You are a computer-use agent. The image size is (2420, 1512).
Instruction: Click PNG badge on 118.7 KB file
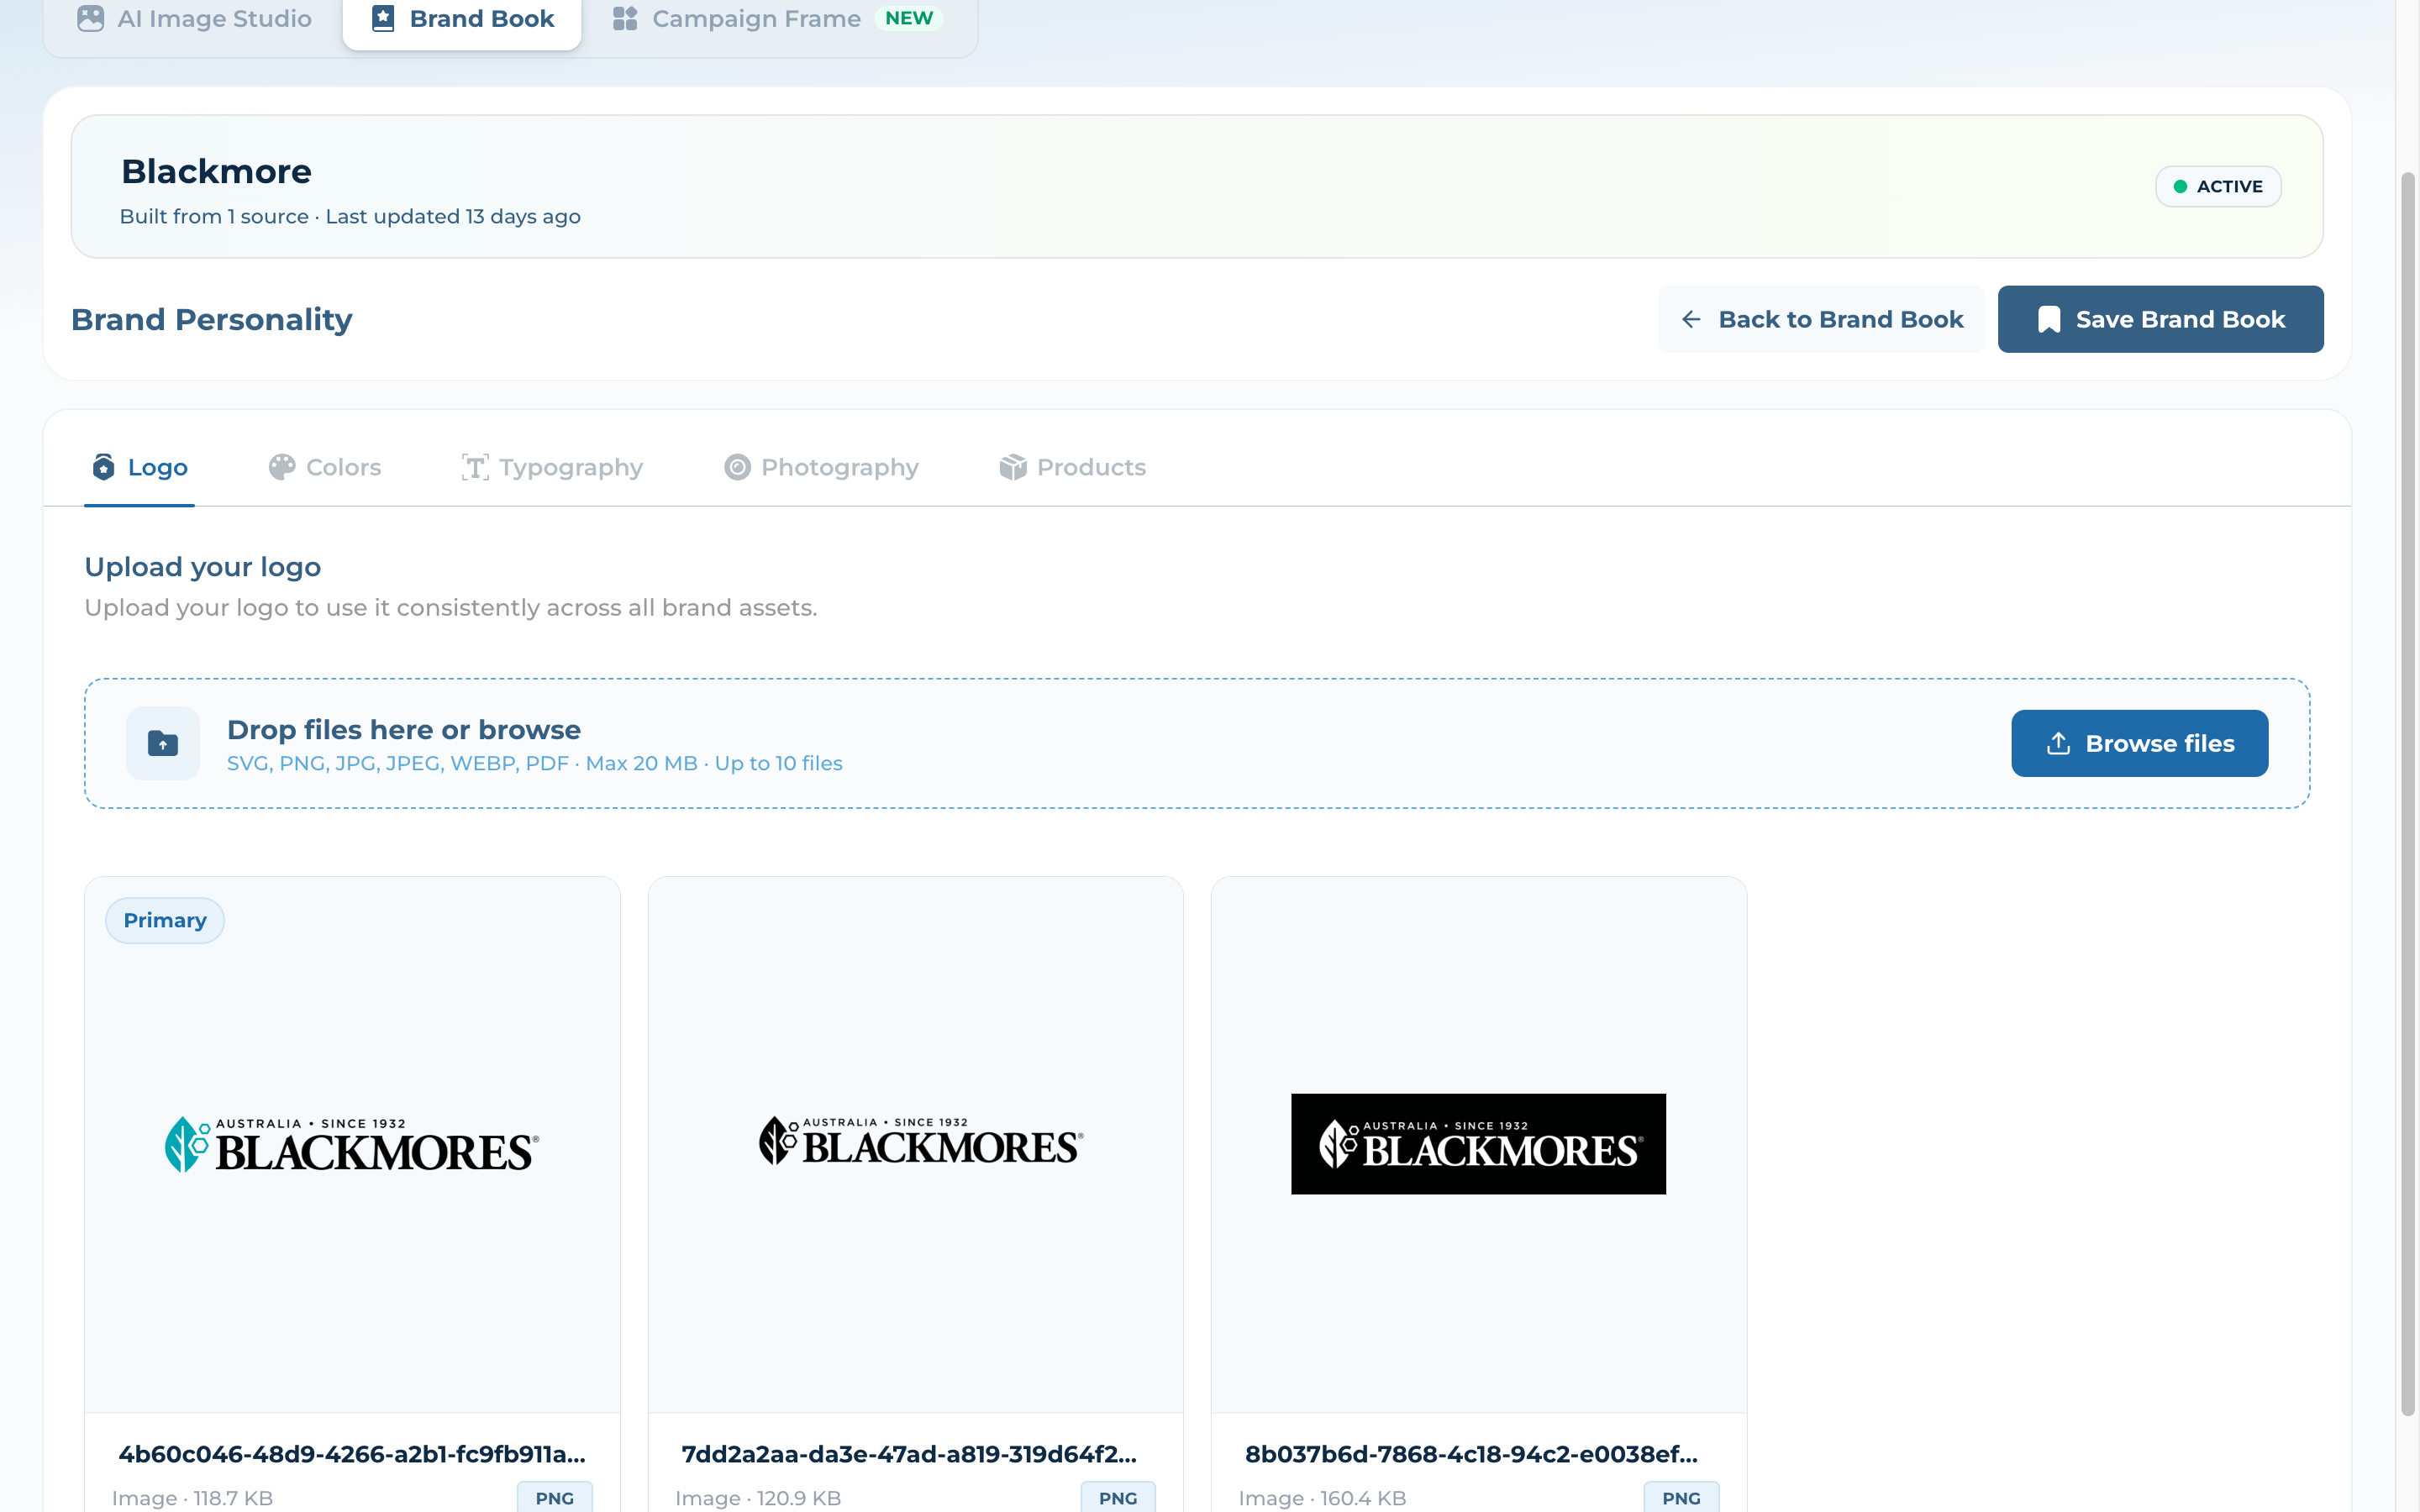click(x=555, y=1497)
